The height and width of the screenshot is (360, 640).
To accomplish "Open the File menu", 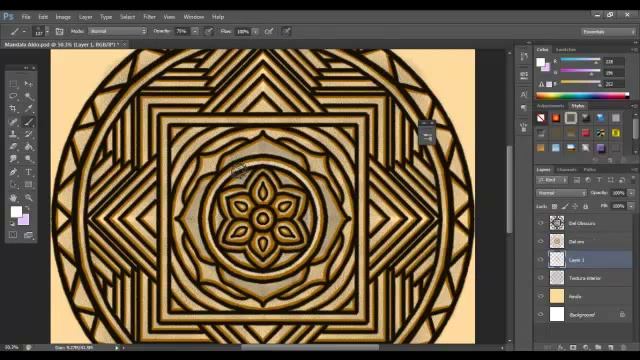I will [x=26, y=17].
